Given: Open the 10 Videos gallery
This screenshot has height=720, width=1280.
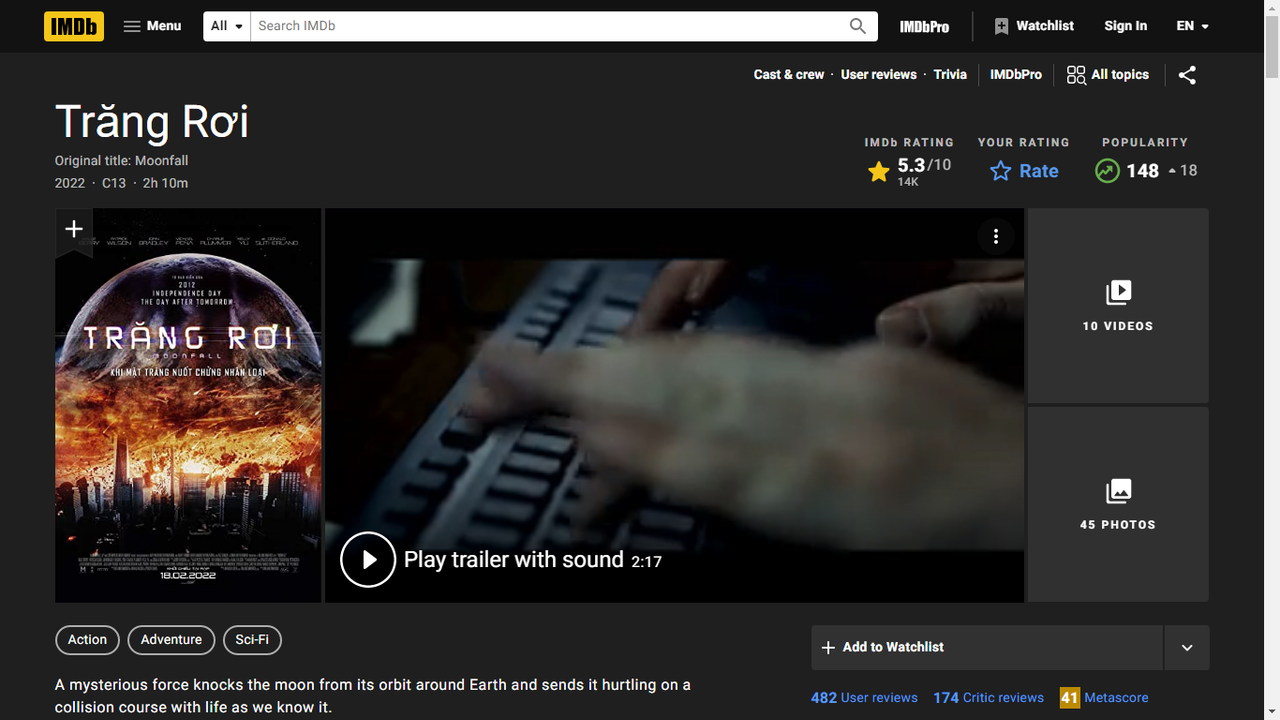Looking at the screenshot, I should coord(1118,306).
